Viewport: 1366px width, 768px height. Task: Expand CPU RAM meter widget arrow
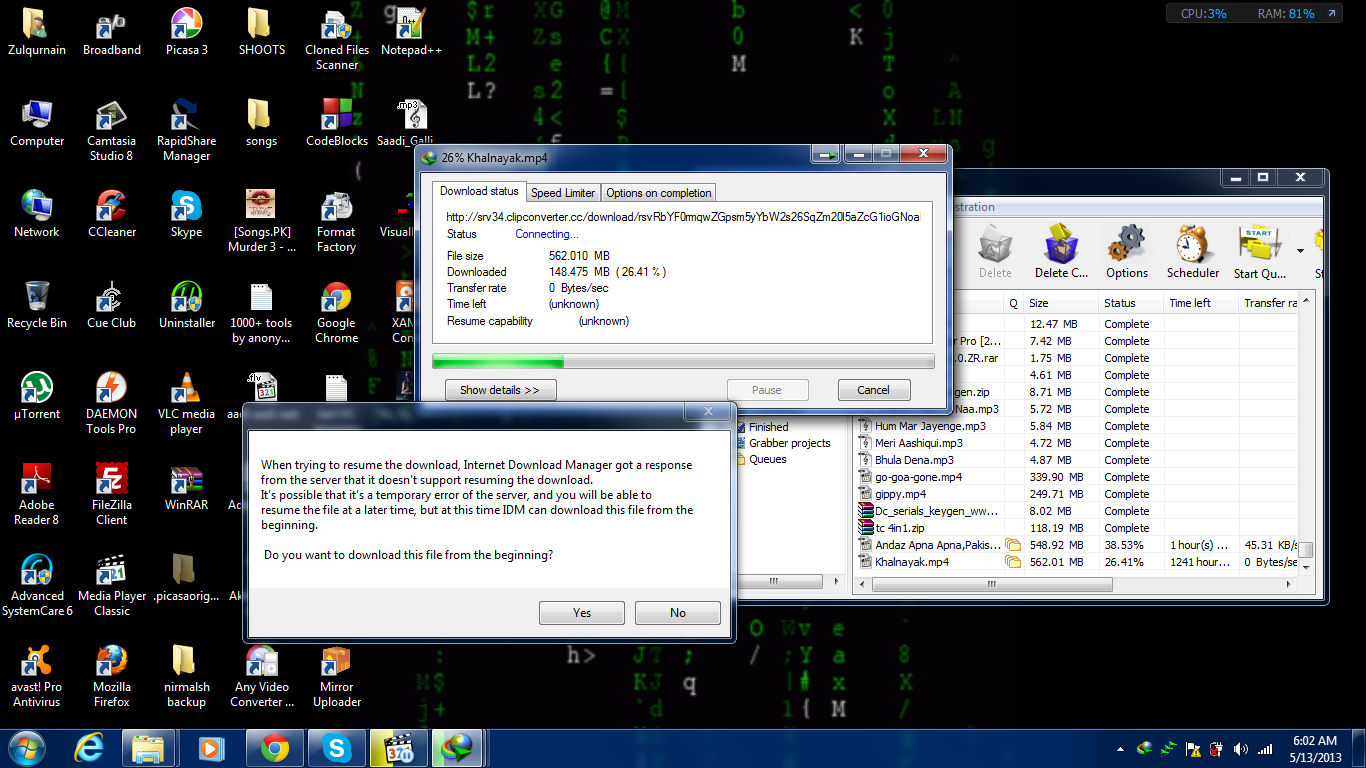pyautogui.click(x=1331, y=14)
